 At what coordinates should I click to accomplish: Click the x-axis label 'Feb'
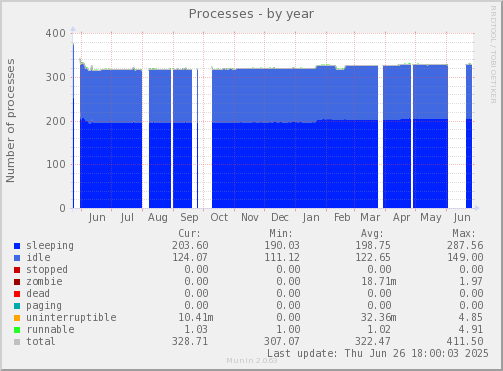pos(342,218)
